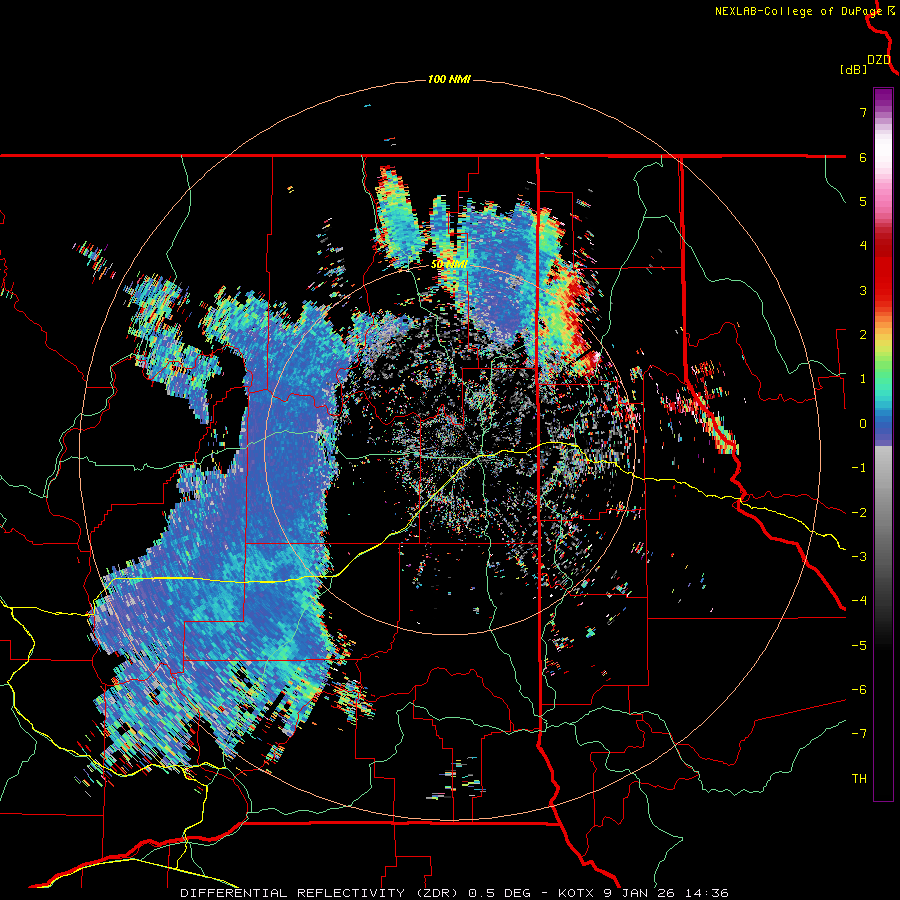The height and width of the screenshot is (900, 900).
Task: Click the 6 value on color scale
Action: (863, 157)
